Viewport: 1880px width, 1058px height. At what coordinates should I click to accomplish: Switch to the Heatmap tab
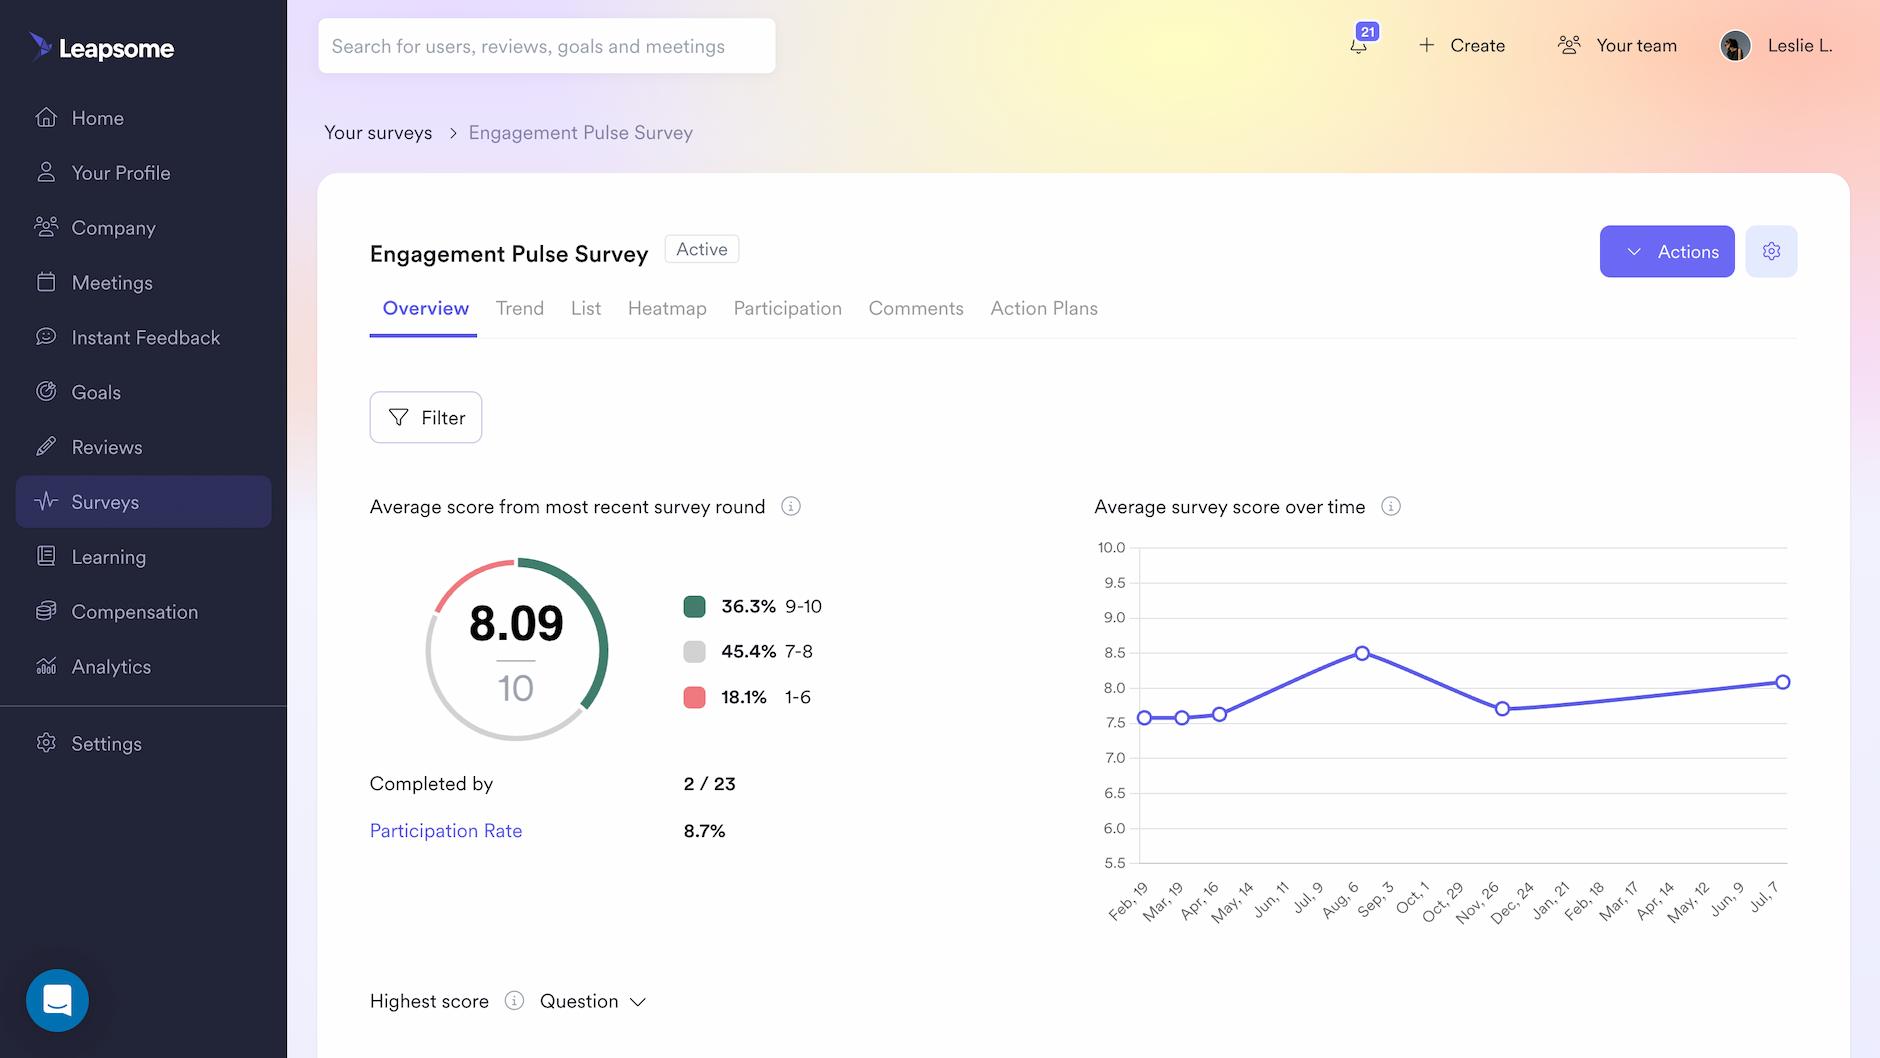tap(667, 308)
